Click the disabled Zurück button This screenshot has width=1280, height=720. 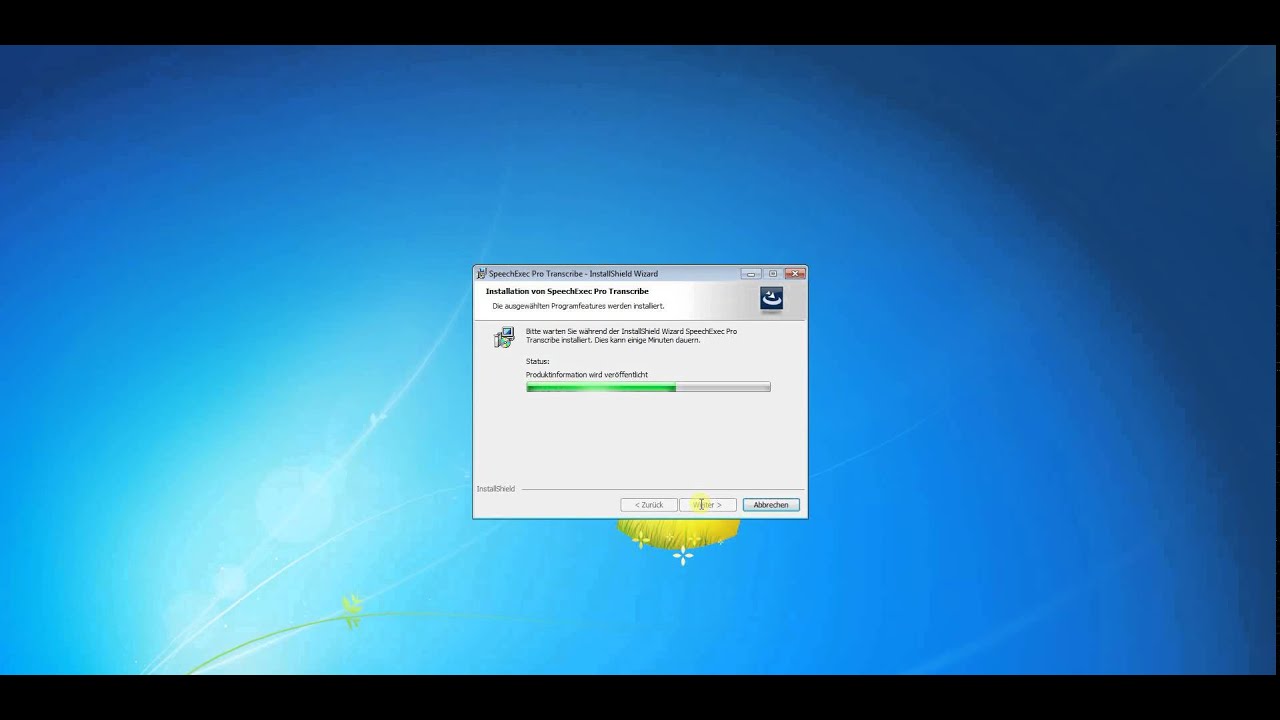pyautogui.click(x=649, y=505)
